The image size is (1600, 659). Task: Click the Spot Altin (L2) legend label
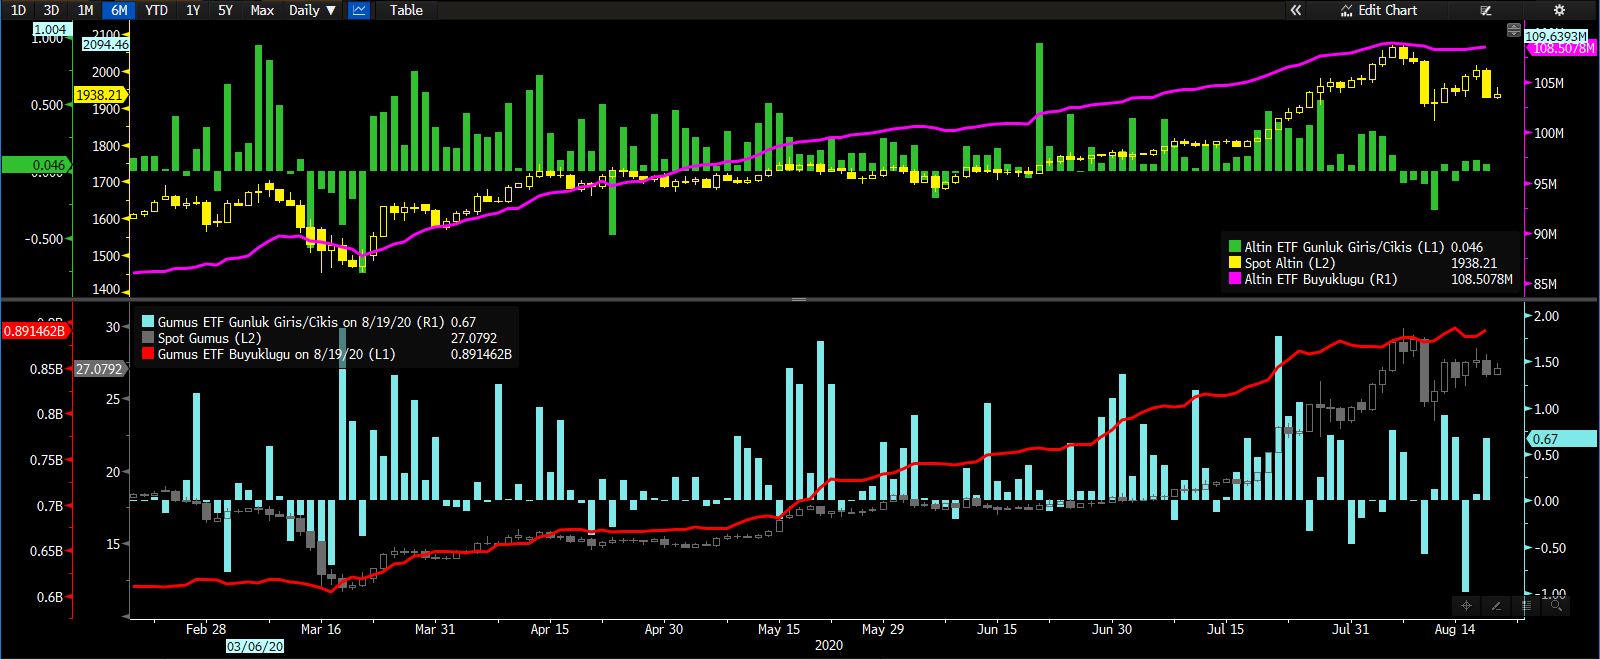point(1290,263)
